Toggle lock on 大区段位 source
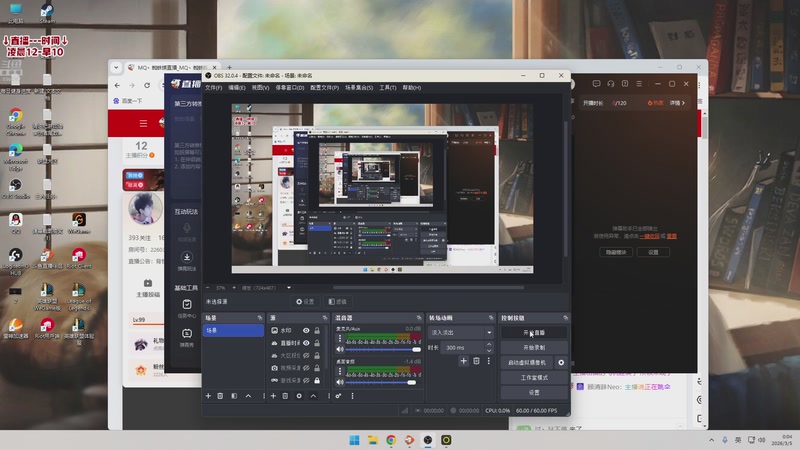800x450 pixels. (317, 356)
